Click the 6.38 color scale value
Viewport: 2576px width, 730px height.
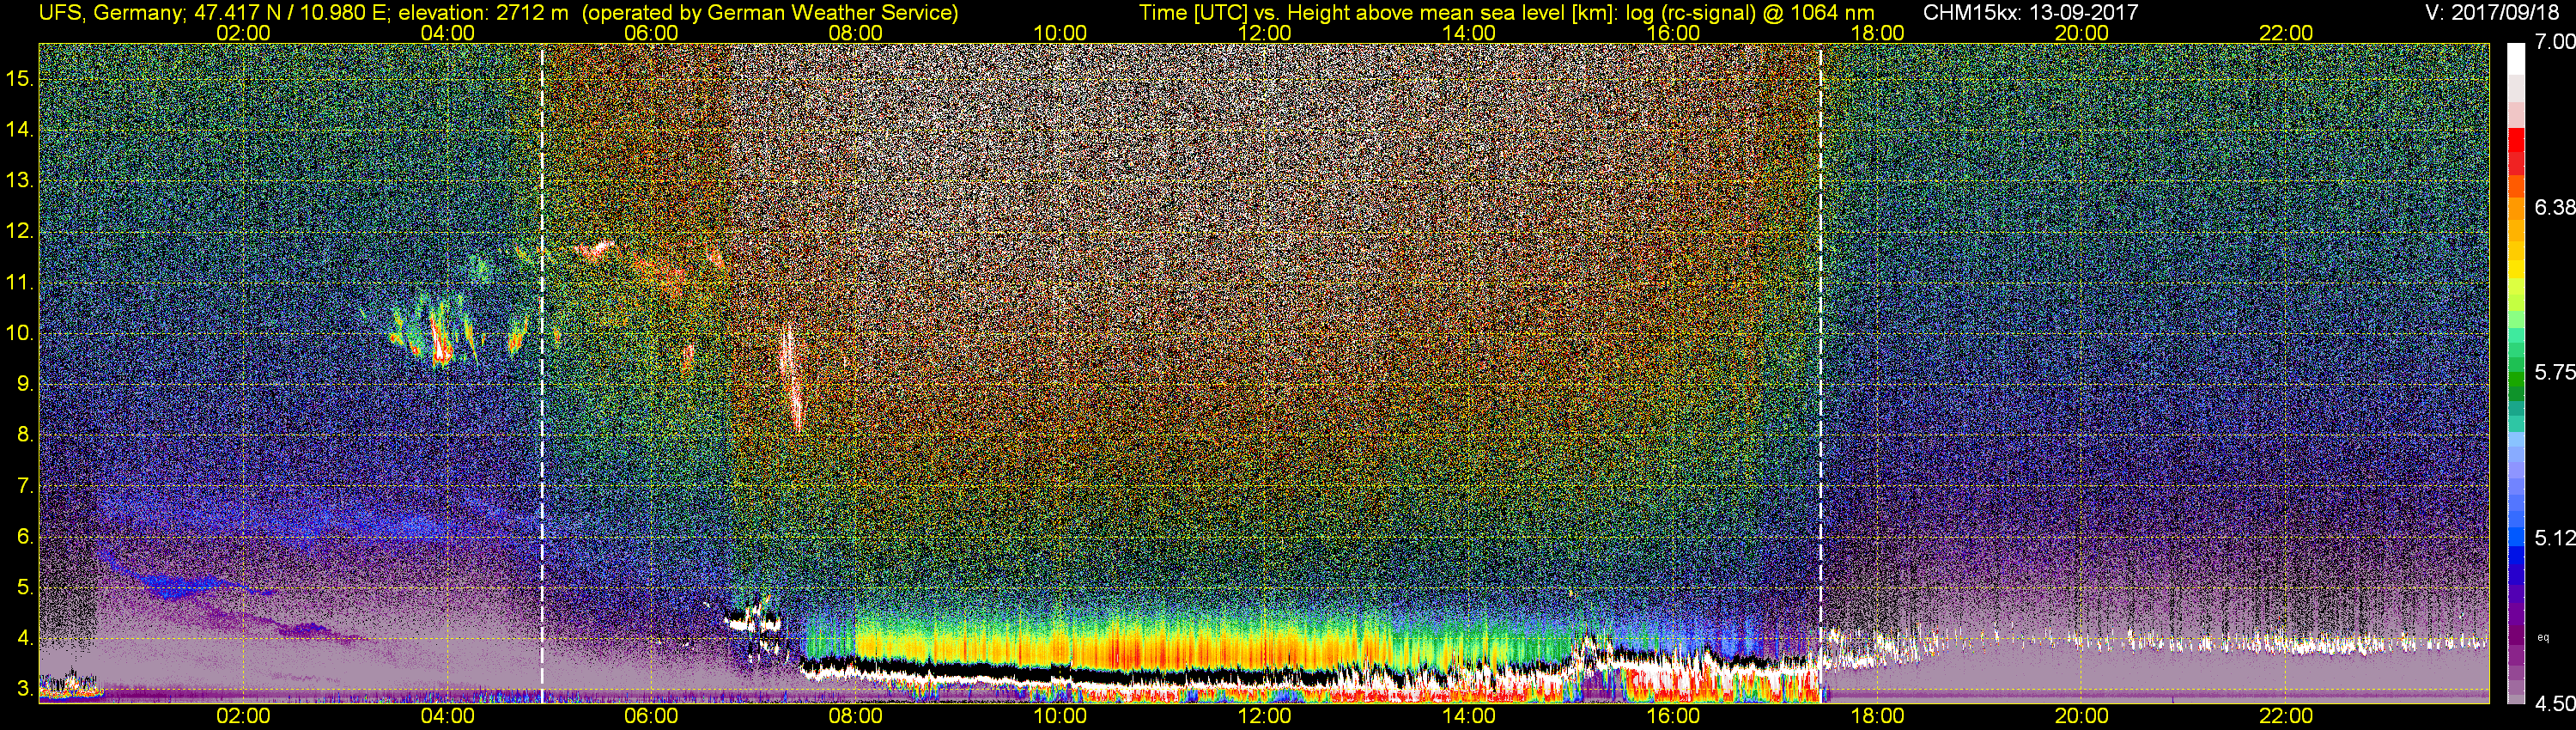click(2554, 207)
